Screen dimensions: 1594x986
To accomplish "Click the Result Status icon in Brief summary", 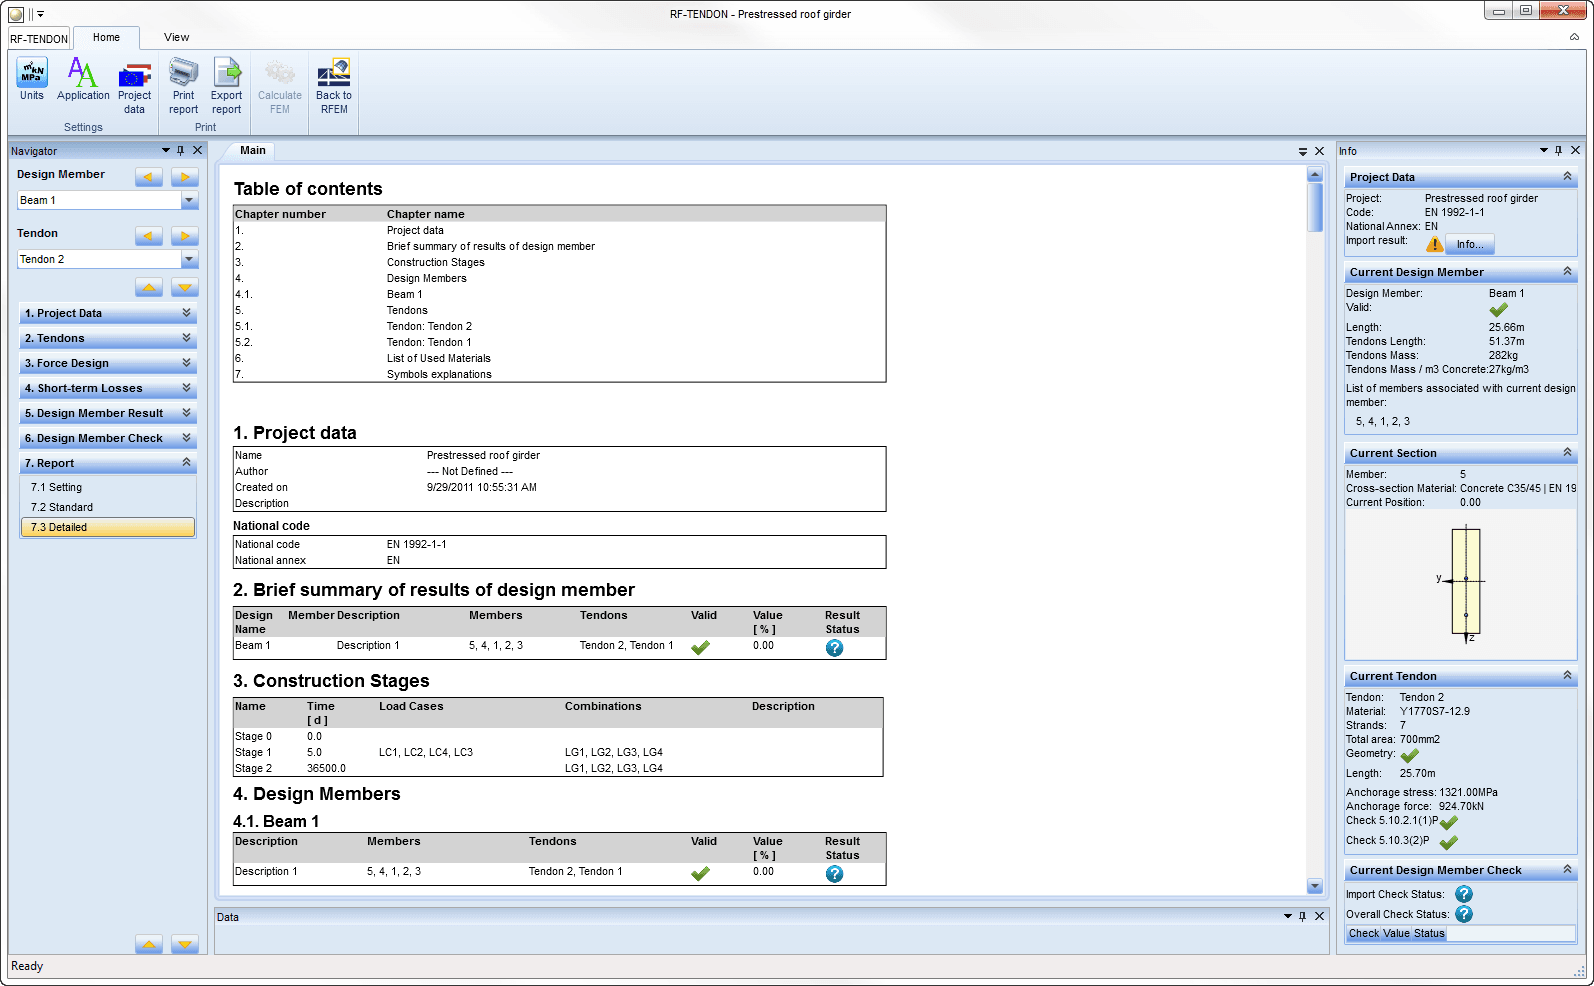I will tap(835, 648).
